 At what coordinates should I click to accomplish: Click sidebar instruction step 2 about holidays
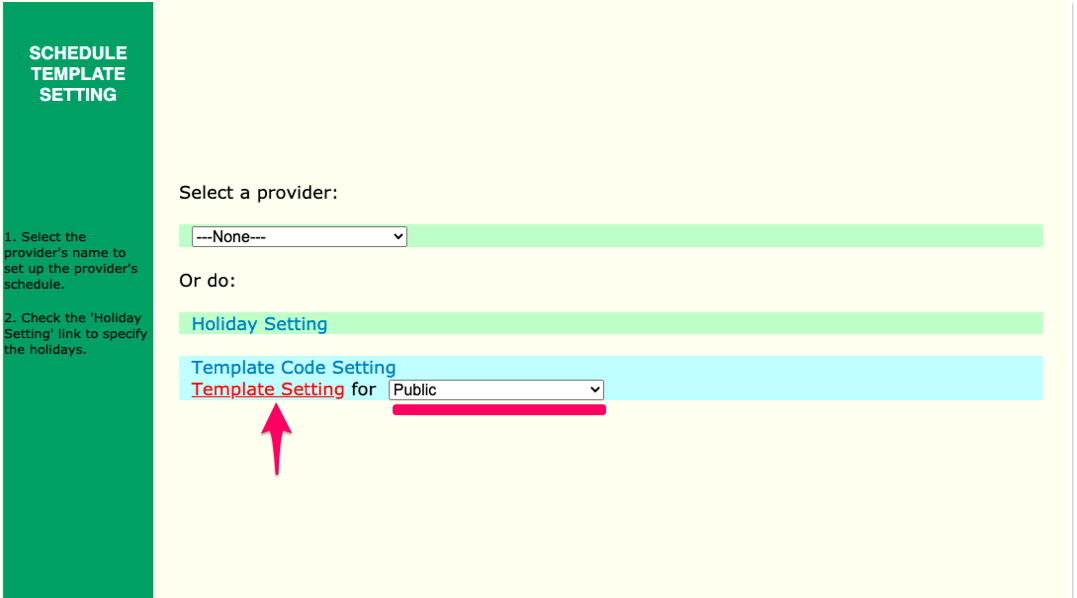75,334
